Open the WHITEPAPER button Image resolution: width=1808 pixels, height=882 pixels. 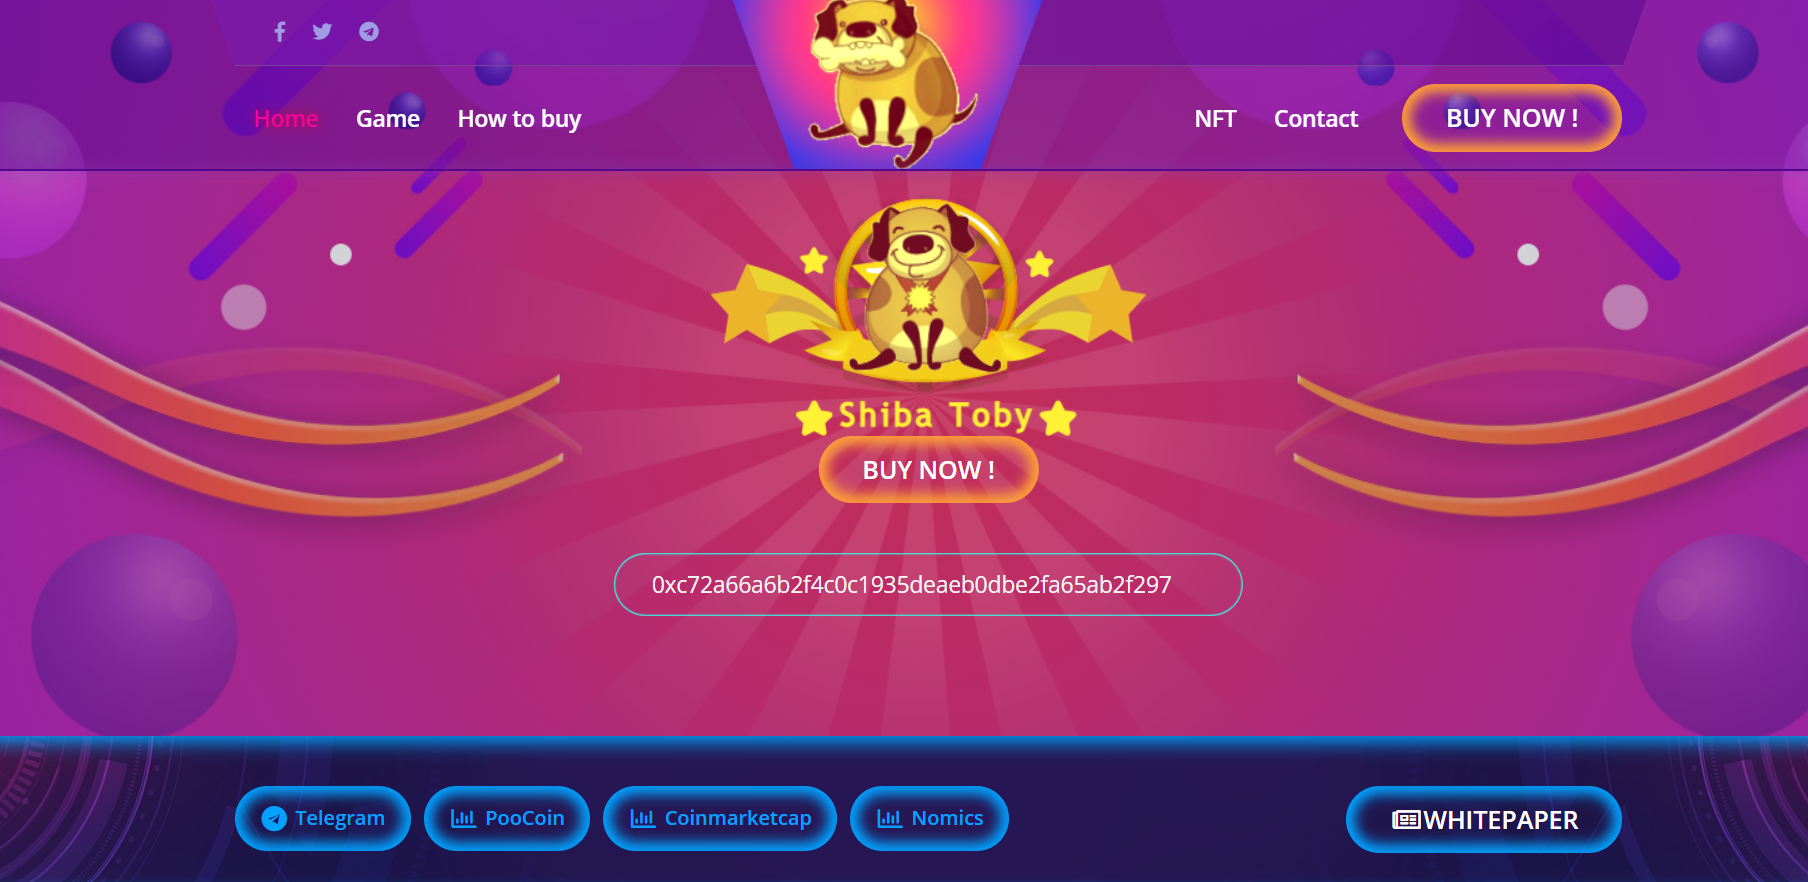[x=1484, y=820]
